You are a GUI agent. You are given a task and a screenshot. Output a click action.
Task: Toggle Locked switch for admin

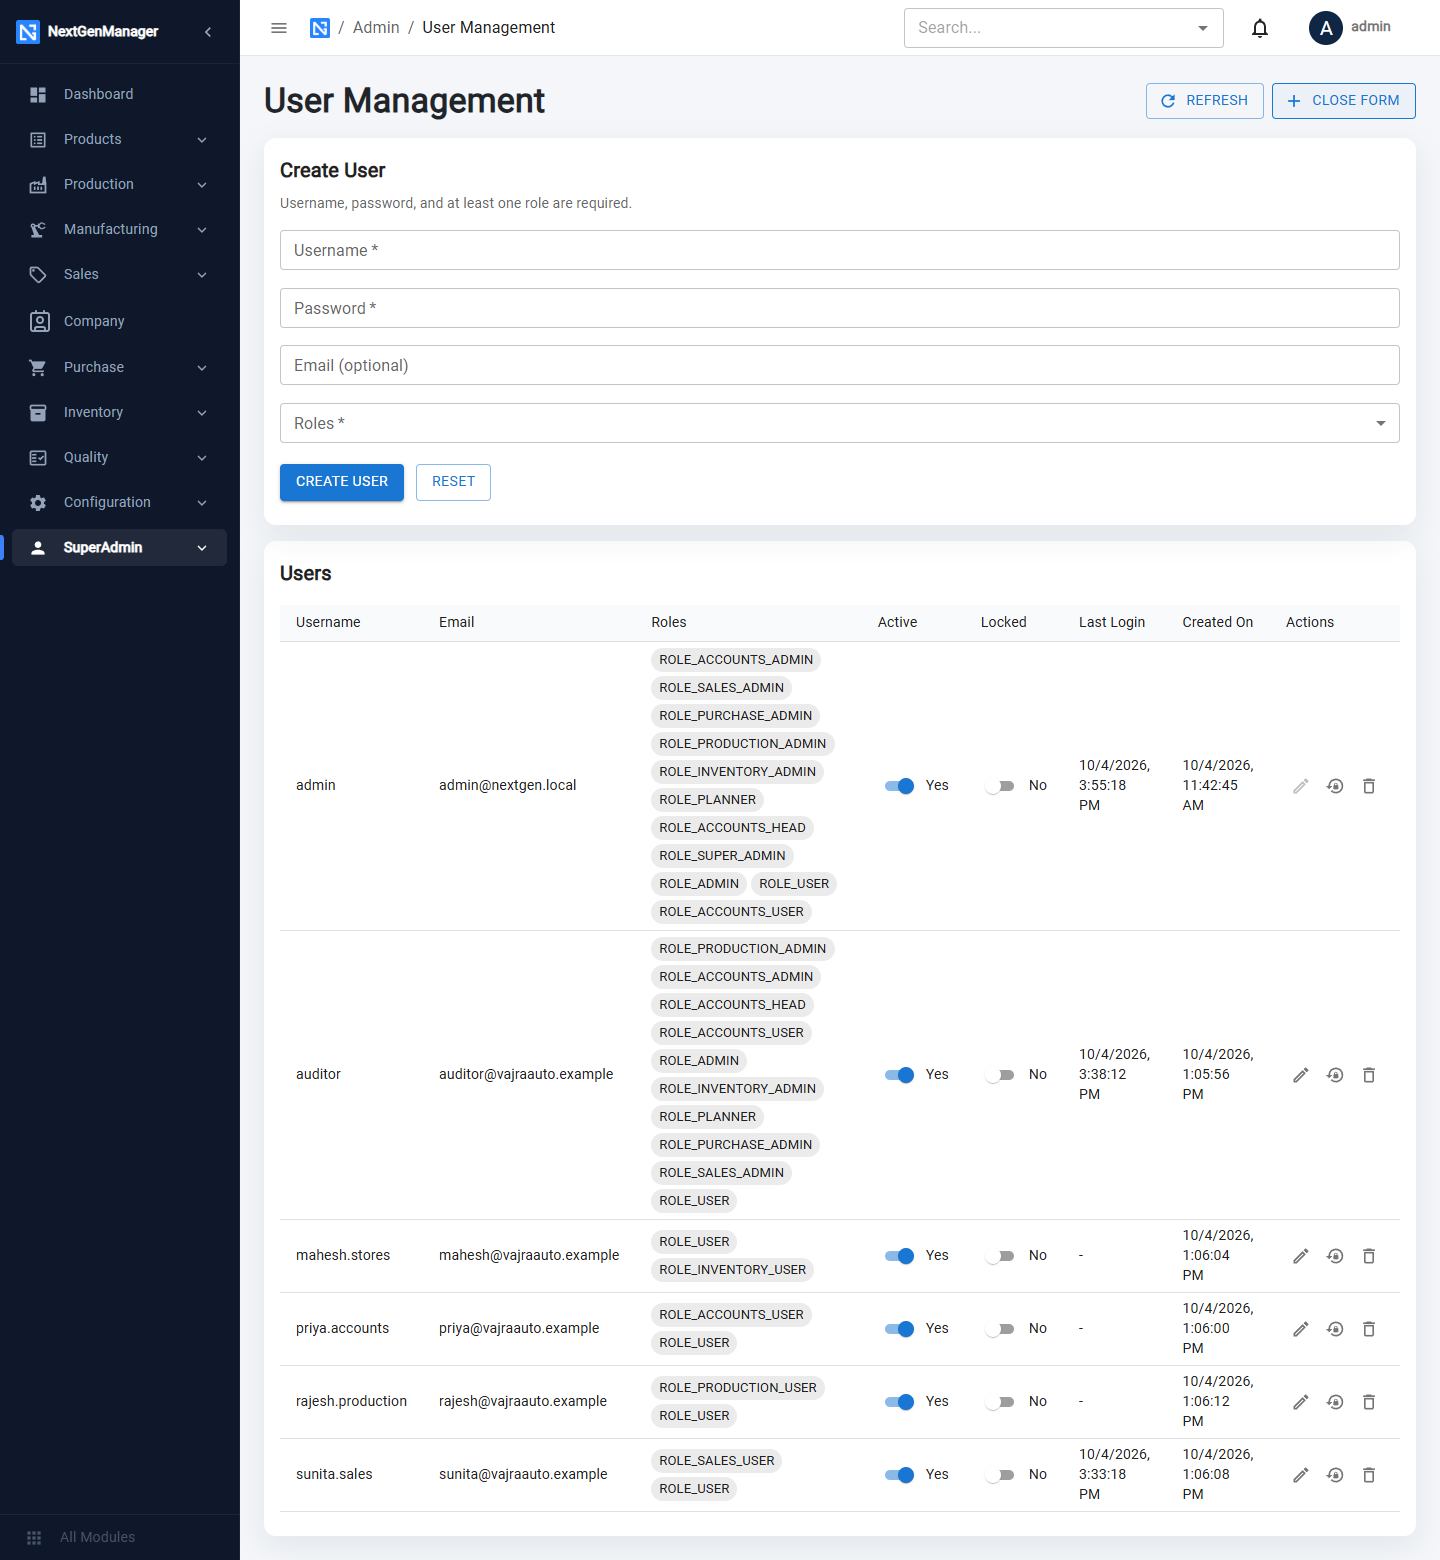pos(1000,786)
